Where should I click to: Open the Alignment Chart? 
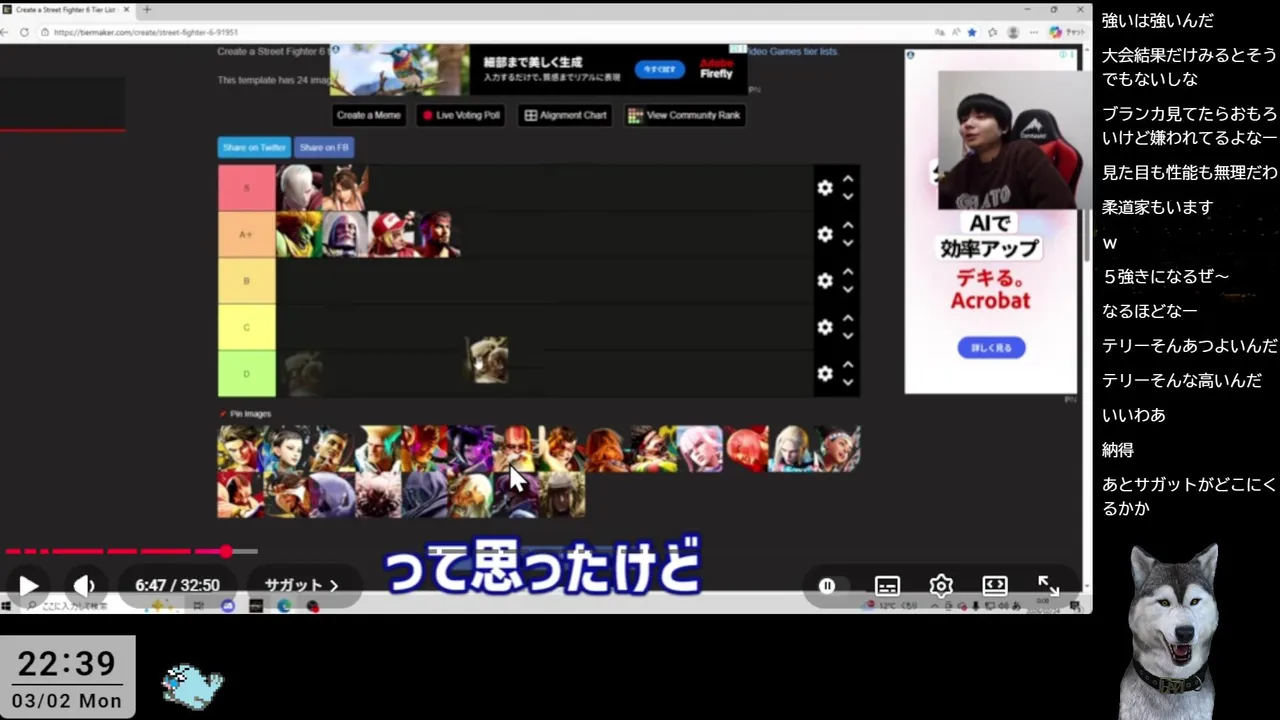pos(566,115)
